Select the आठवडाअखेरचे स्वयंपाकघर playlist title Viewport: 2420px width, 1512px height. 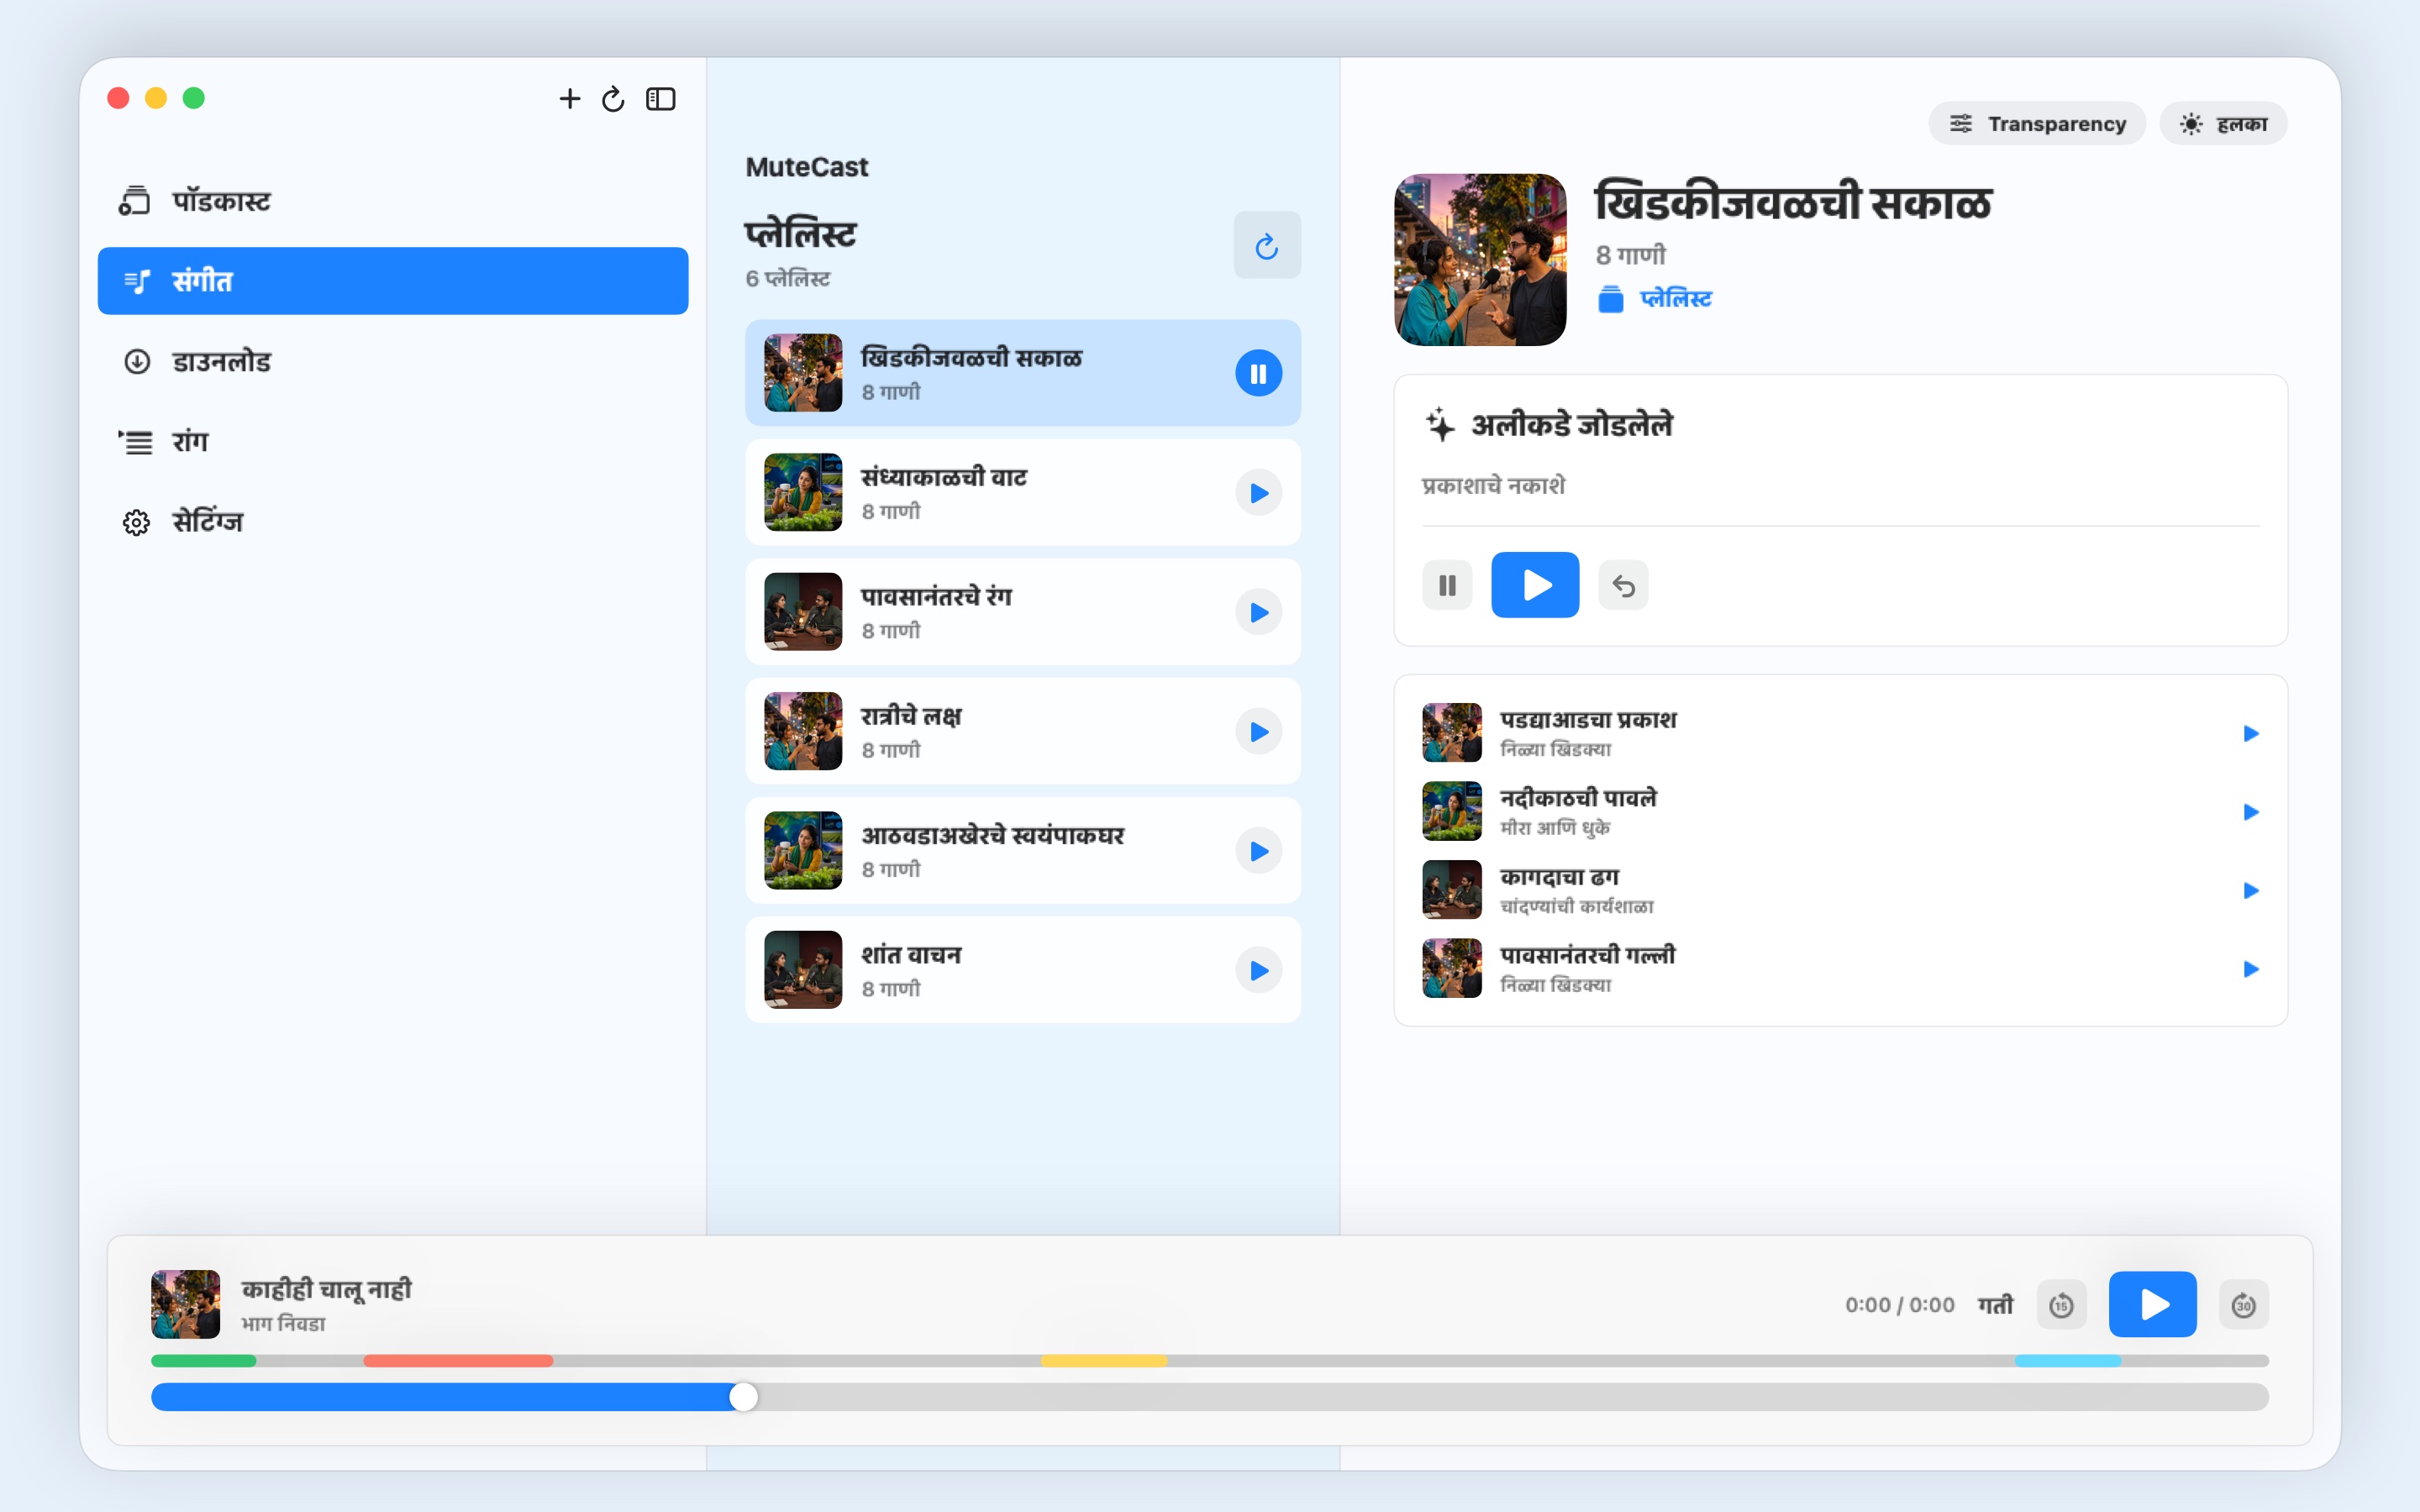(993, 836)
